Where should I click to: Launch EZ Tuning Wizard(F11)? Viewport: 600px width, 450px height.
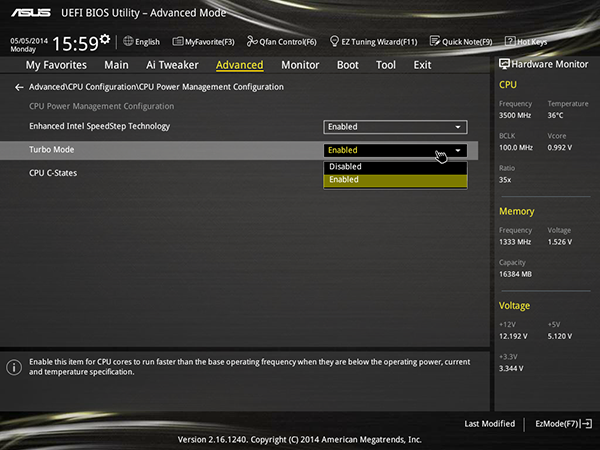(373, 41)
